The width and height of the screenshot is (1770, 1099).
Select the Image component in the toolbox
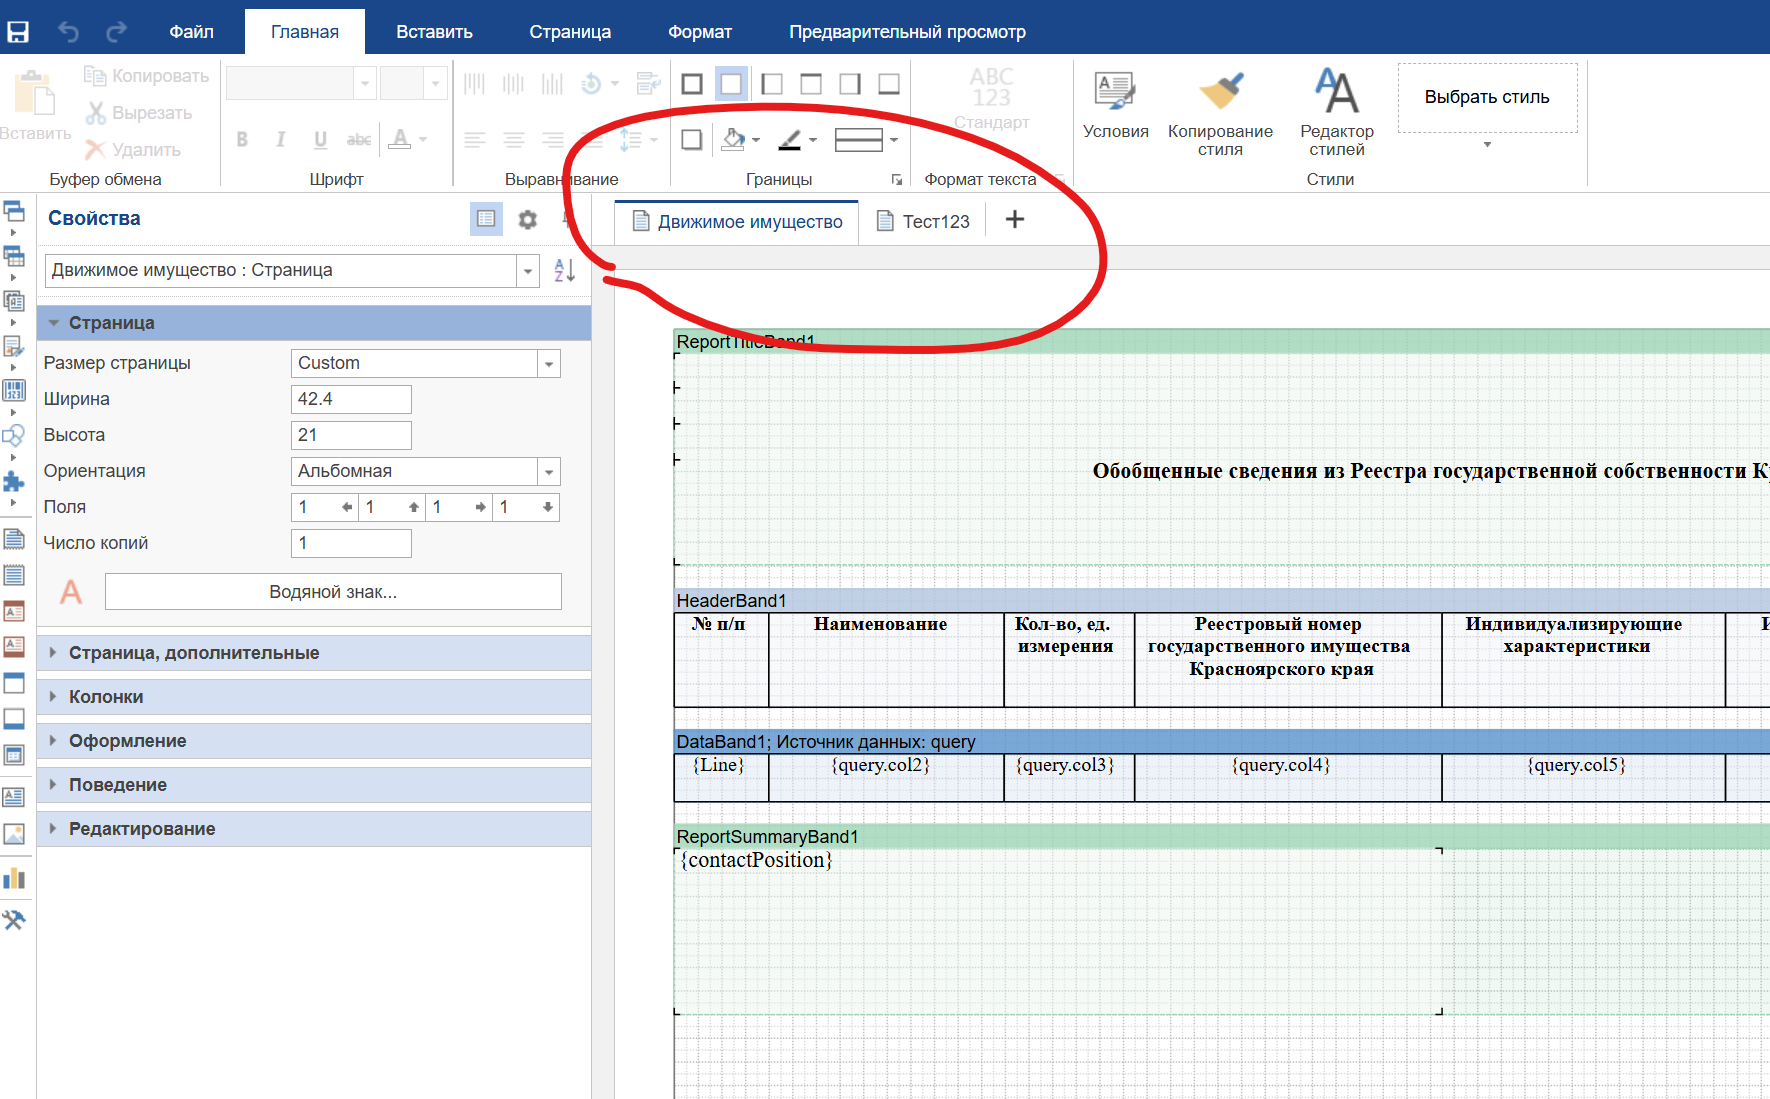[14, 834]
